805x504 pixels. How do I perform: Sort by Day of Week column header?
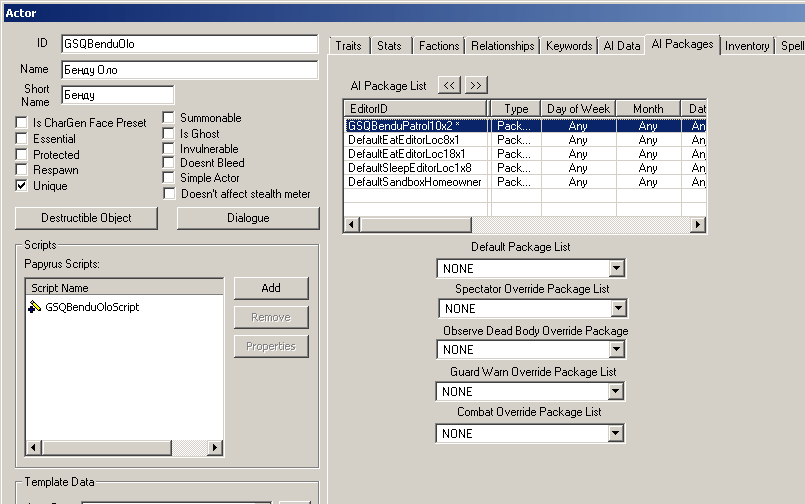point(578,109)
